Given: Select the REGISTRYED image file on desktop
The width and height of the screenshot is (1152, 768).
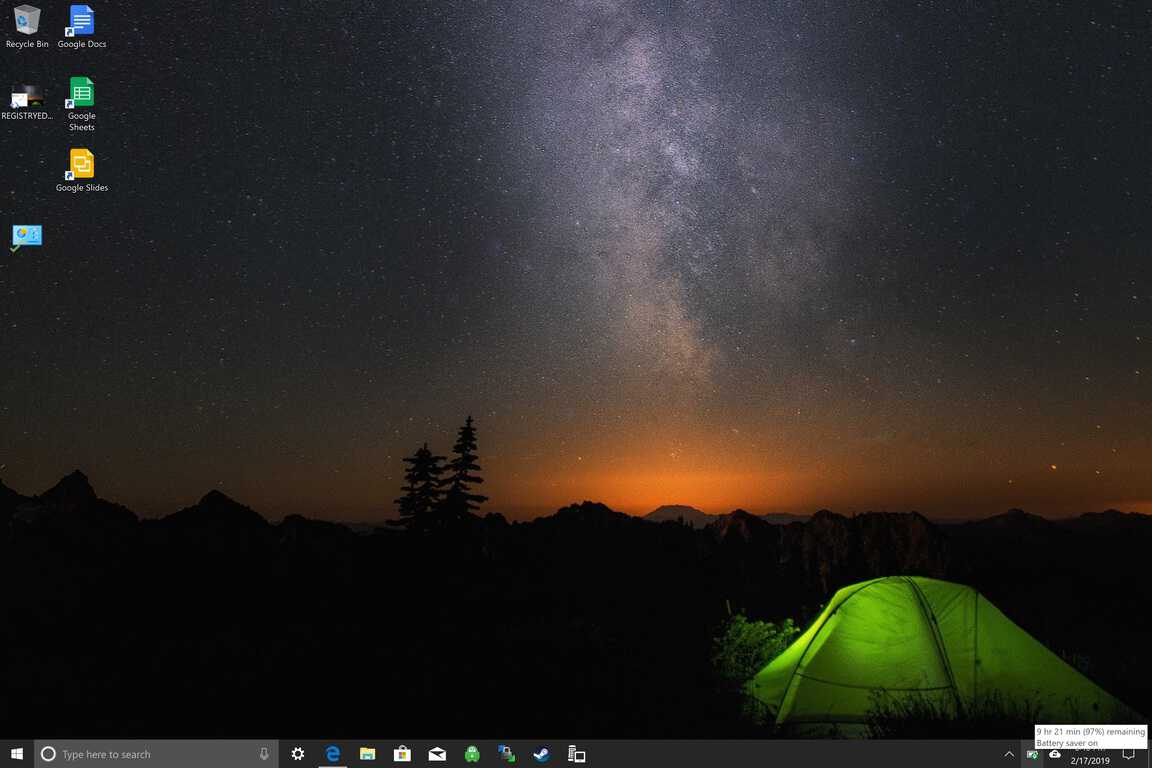Looking at the screenshot, I should pyautogui.click(x=27, y=98).
